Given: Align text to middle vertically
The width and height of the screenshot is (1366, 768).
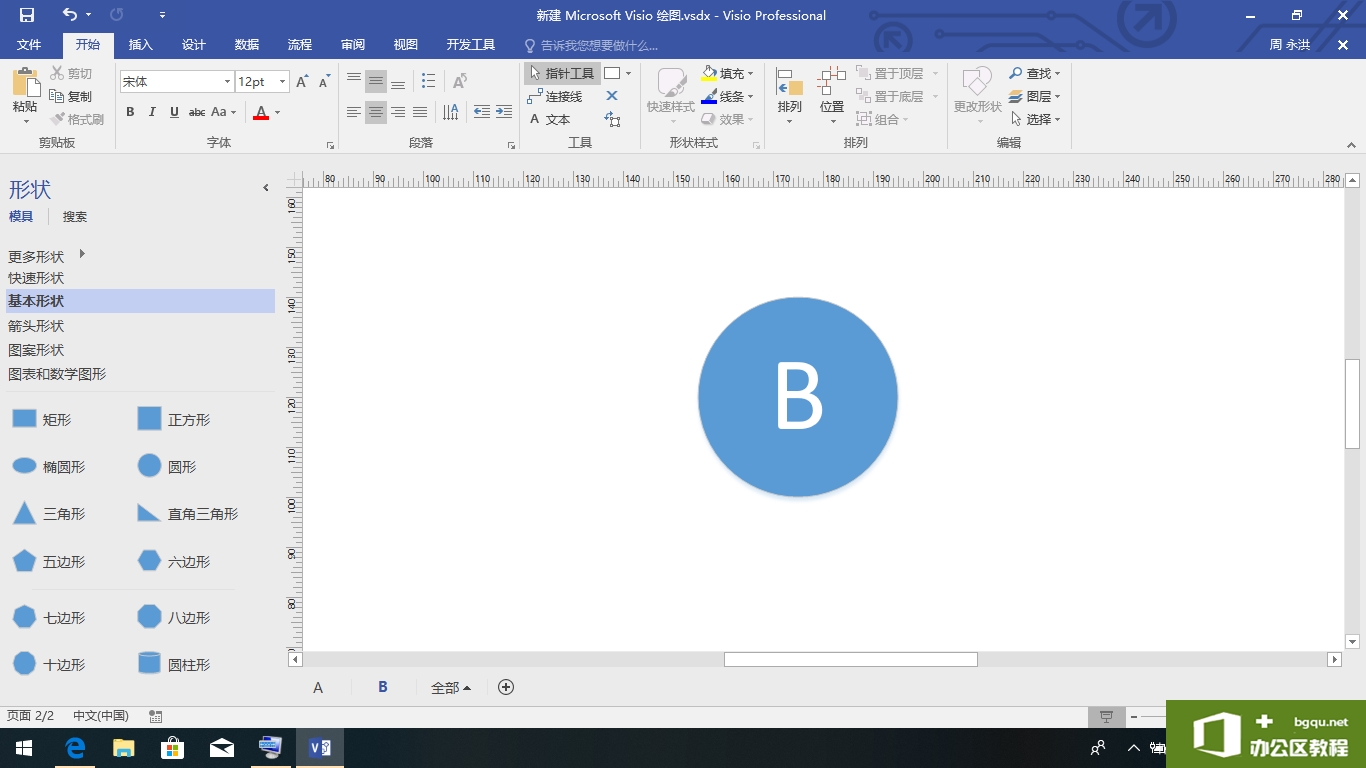Looking at the screenshot, I should point(376,81).
